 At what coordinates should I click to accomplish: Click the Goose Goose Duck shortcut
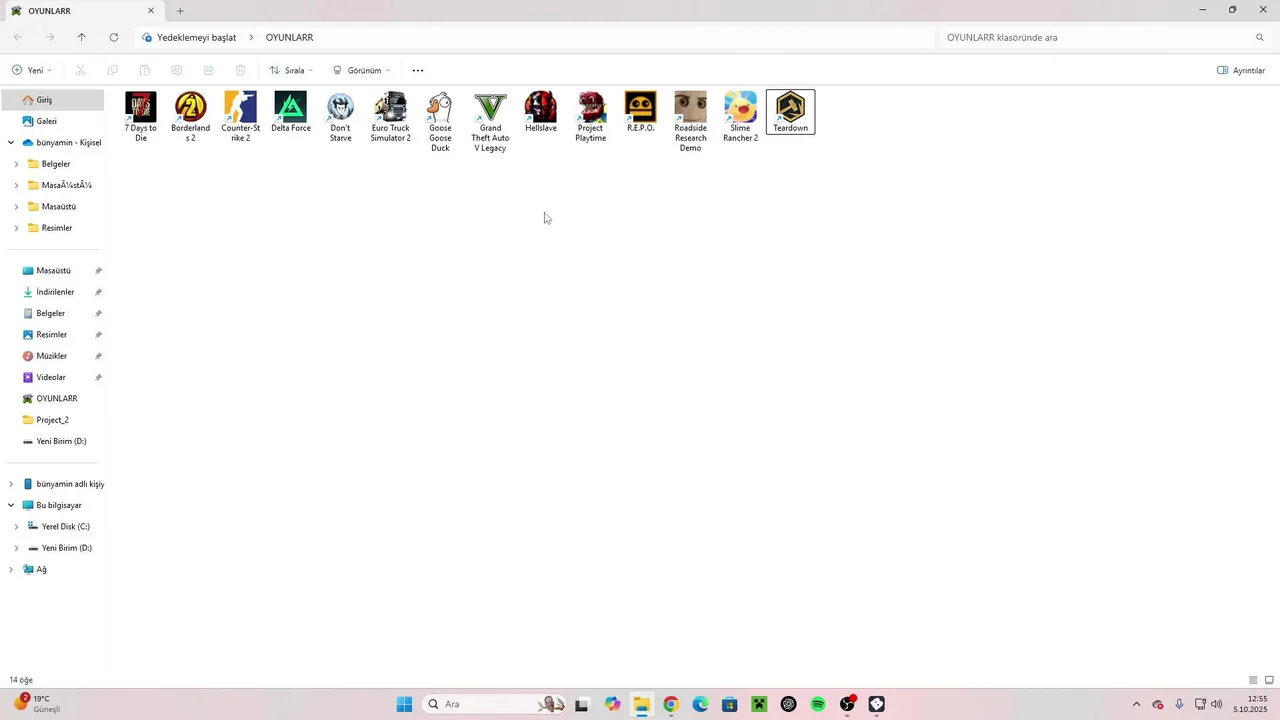pyautogui.click(x=440, y=122)
